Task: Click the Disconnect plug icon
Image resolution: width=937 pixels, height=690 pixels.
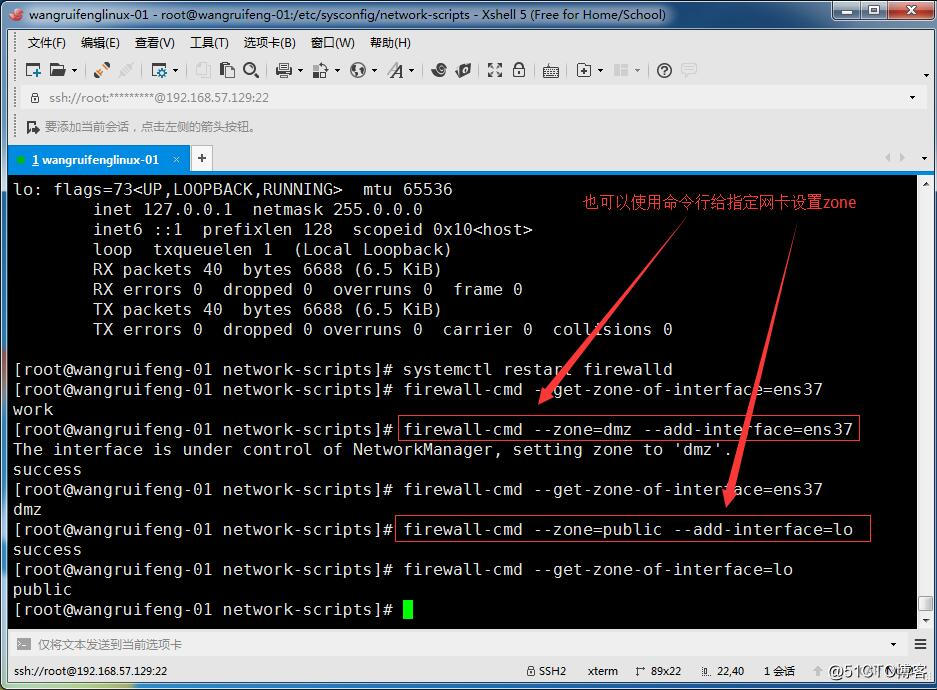Action: coord(125,70)
